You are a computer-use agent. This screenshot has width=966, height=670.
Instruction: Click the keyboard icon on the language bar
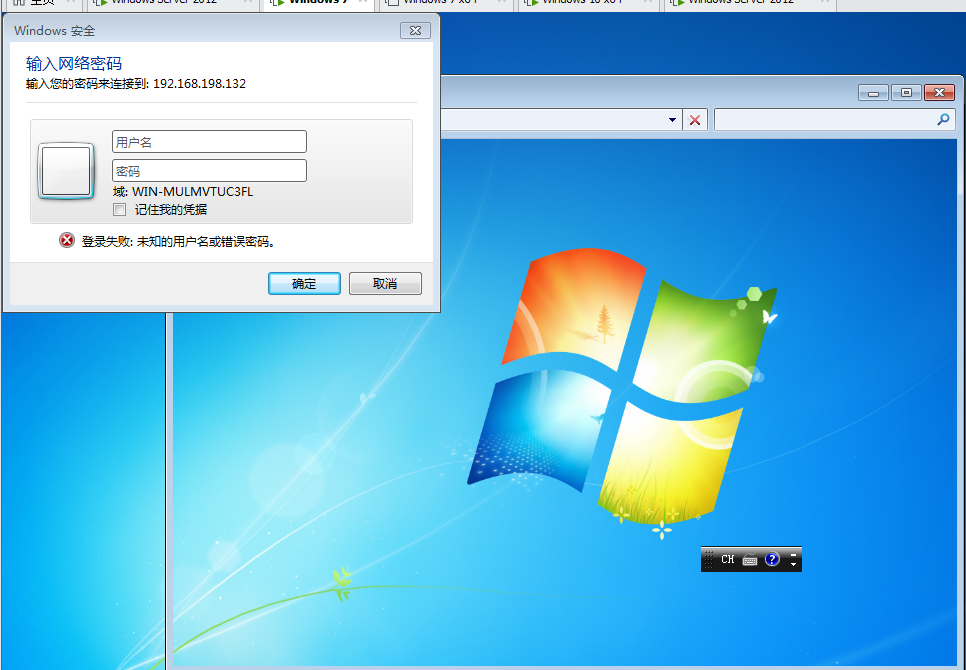pyautogui.click(x=750, y=559)
